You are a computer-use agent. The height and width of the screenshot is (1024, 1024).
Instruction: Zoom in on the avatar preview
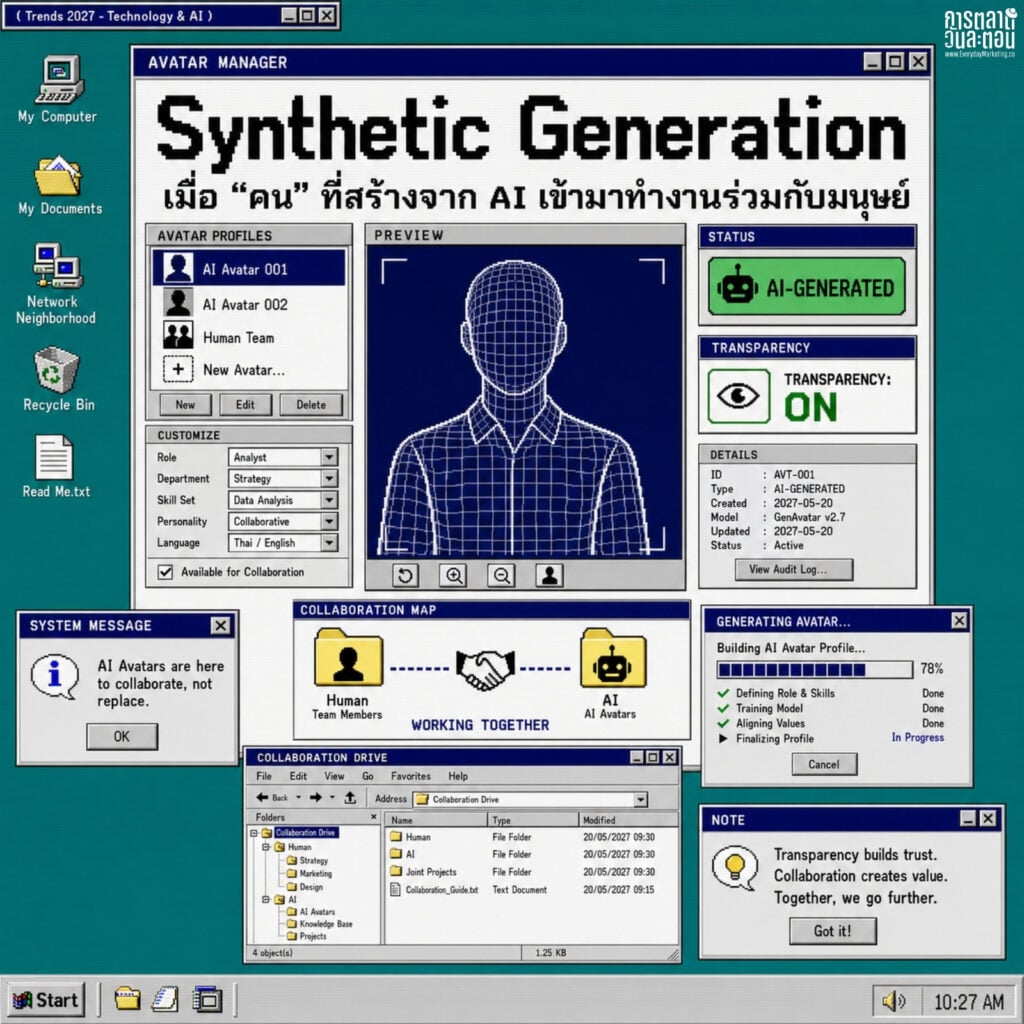[453, 575]
